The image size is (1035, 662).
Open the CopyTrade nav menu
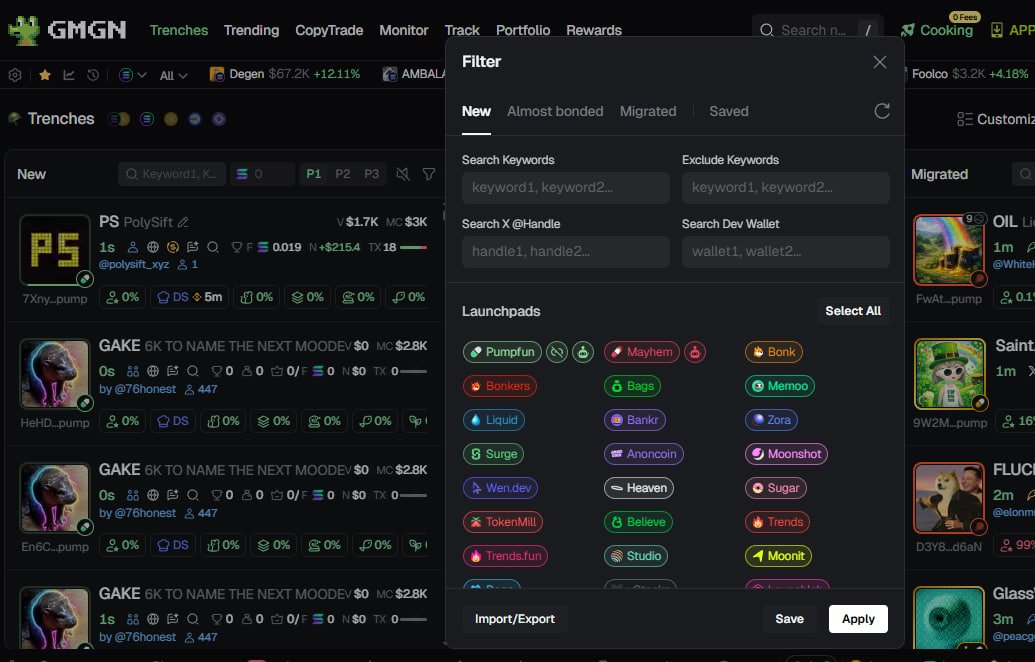coord(329,30)
